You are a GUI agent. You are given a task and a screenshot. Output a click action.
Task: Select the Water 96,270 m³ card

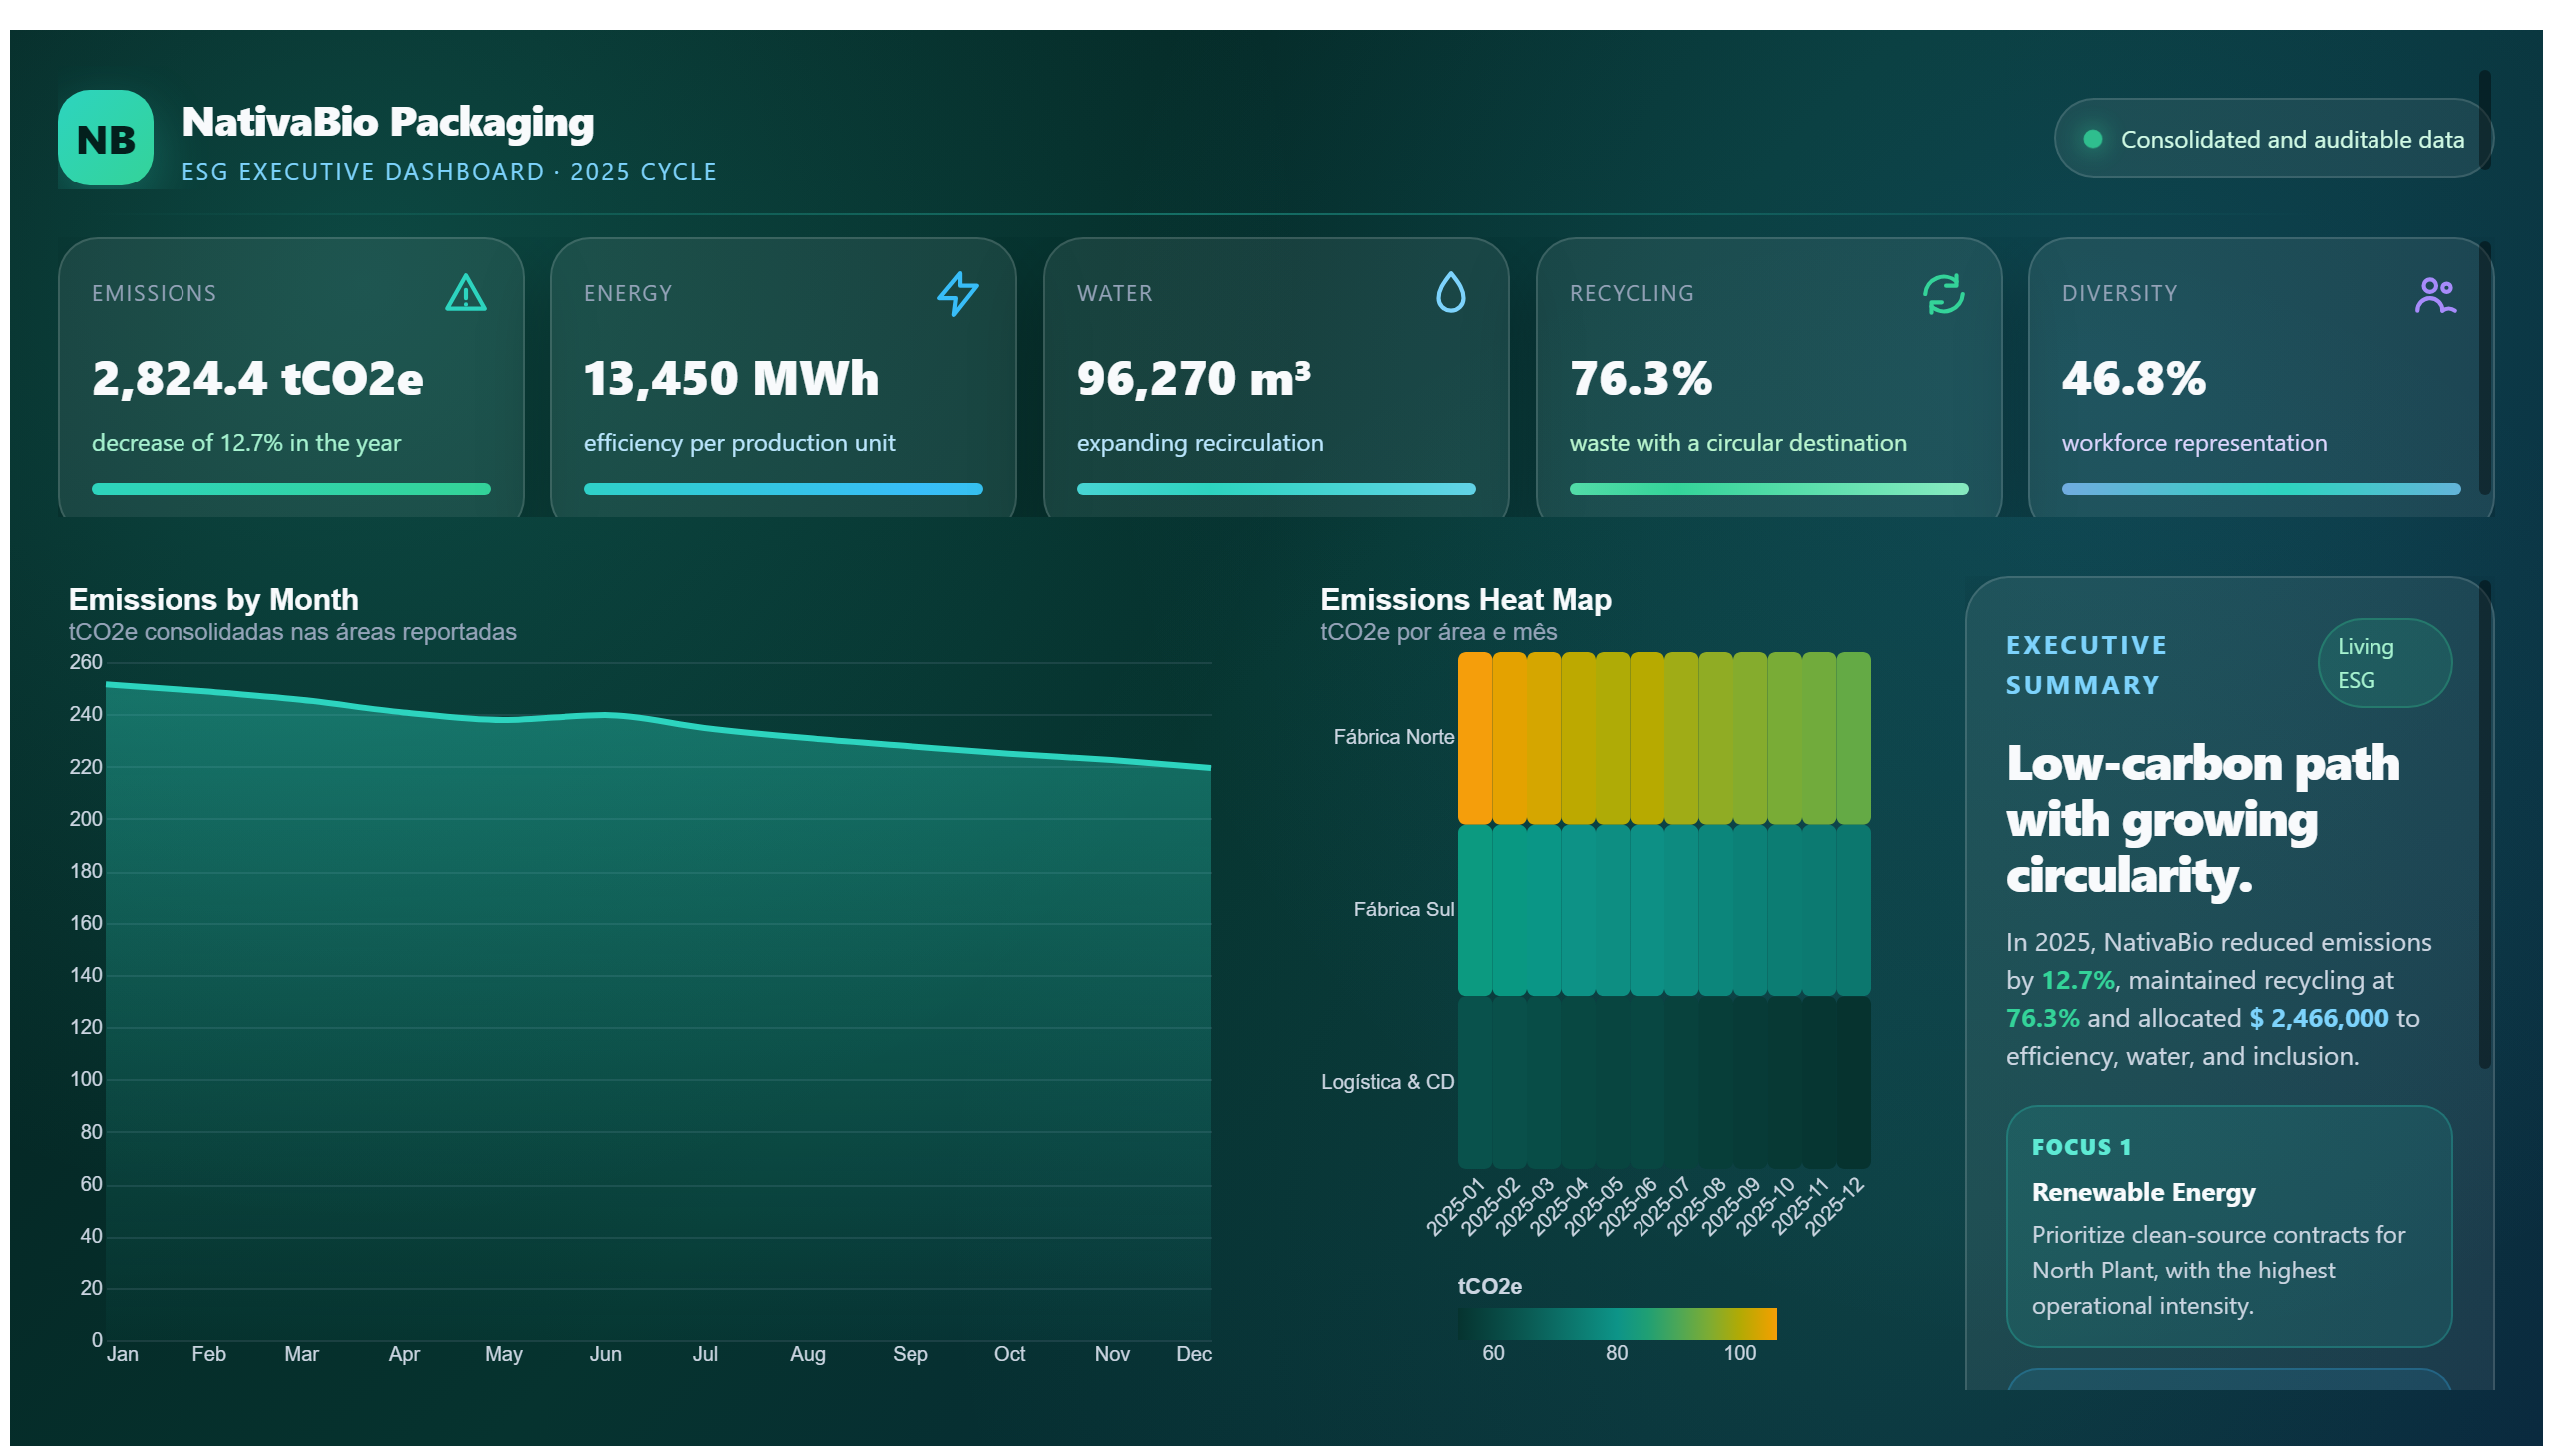tap(1275, 377)
